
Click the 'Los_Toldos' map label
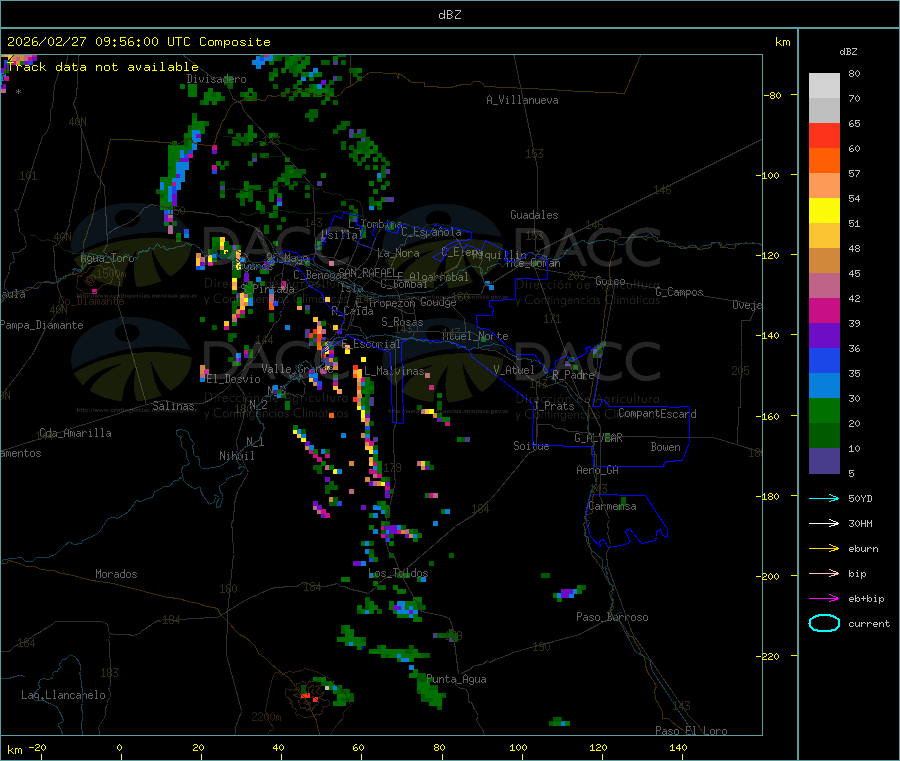(x=398, y=573)
